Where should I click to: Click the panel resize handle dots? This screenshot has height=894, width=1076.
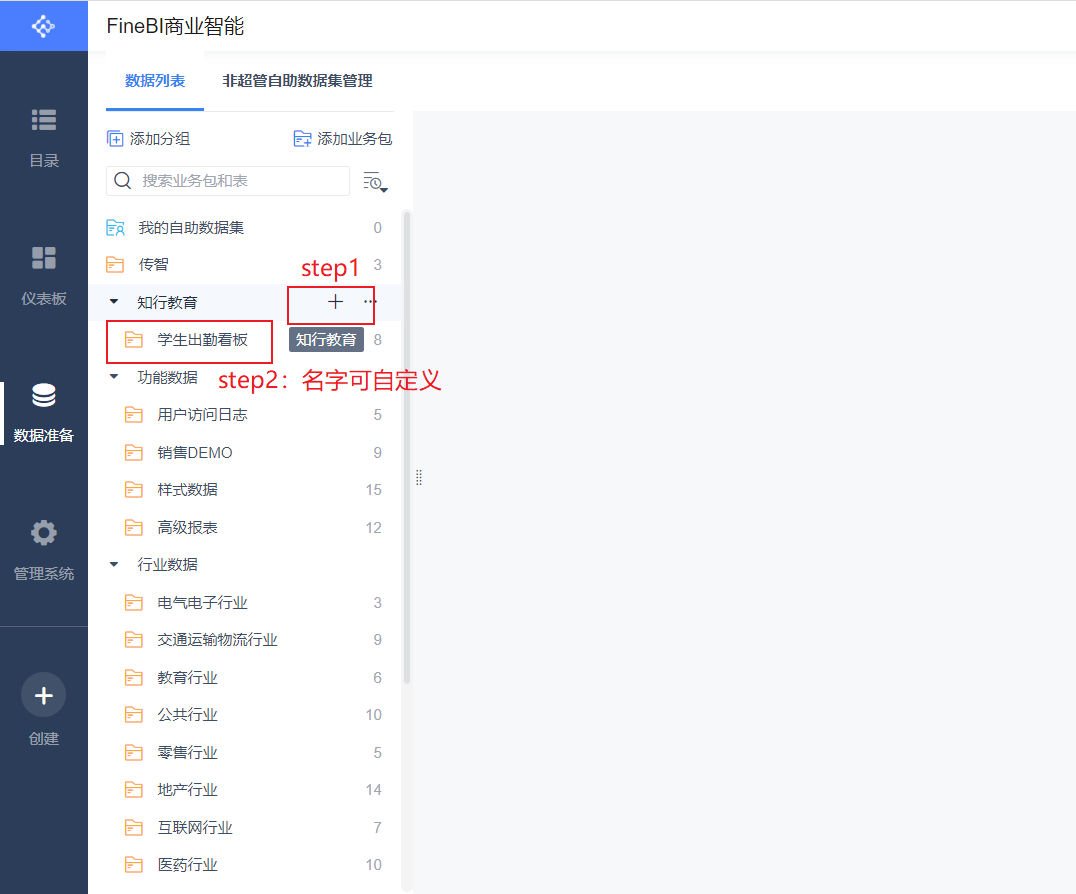(x=419, y=478)
